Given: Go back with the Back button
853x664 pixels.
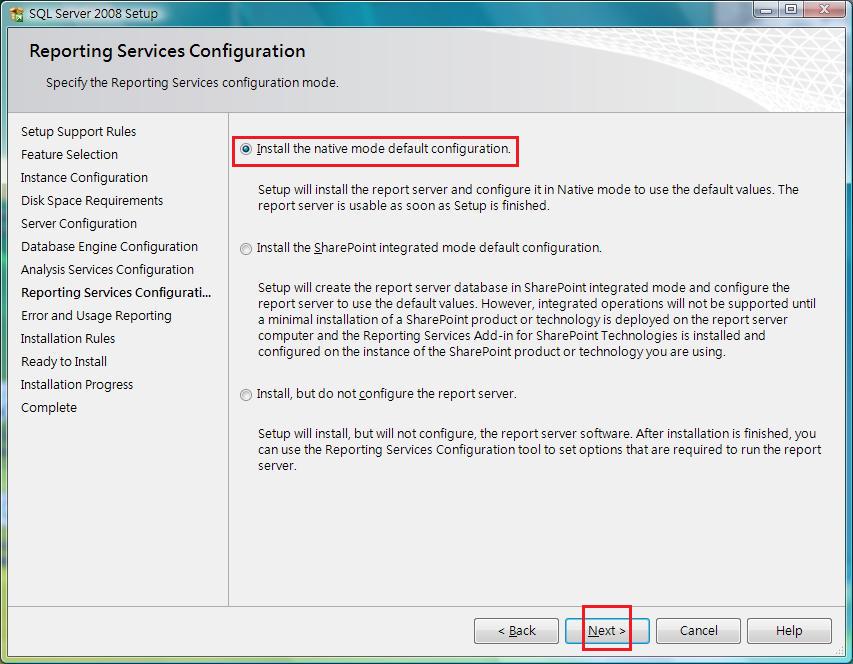Looking at the screenshot, I should pos(516,631).
